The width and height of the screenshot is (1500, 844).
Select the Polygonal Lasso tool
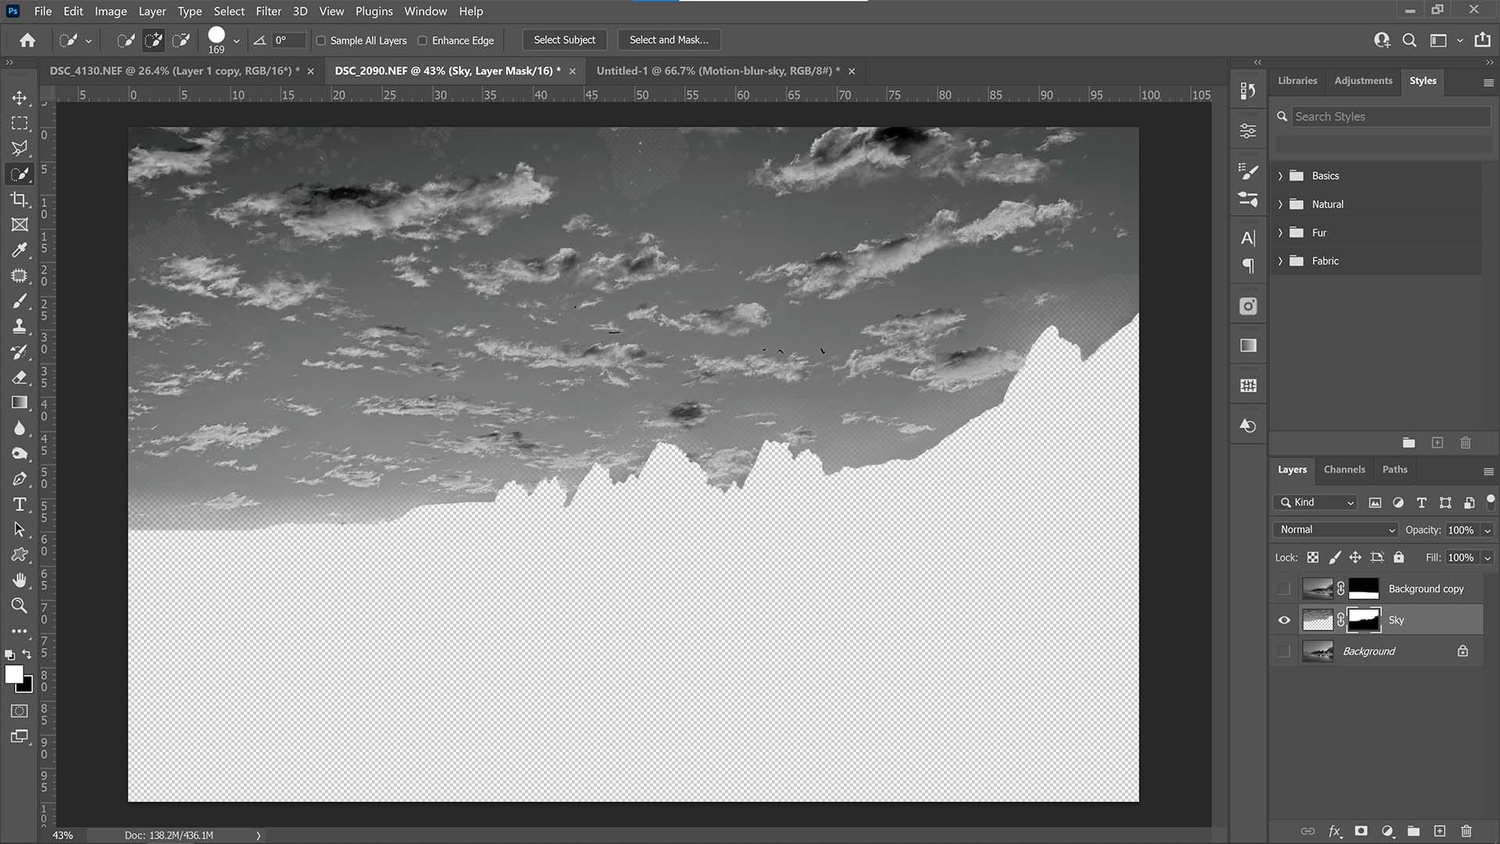[x=19, y=148]
